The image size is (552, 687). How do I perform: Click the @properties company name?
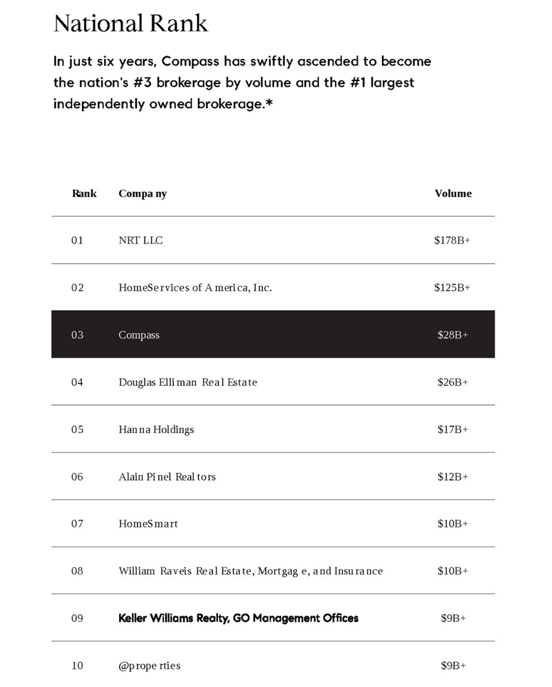coord(149,666)
